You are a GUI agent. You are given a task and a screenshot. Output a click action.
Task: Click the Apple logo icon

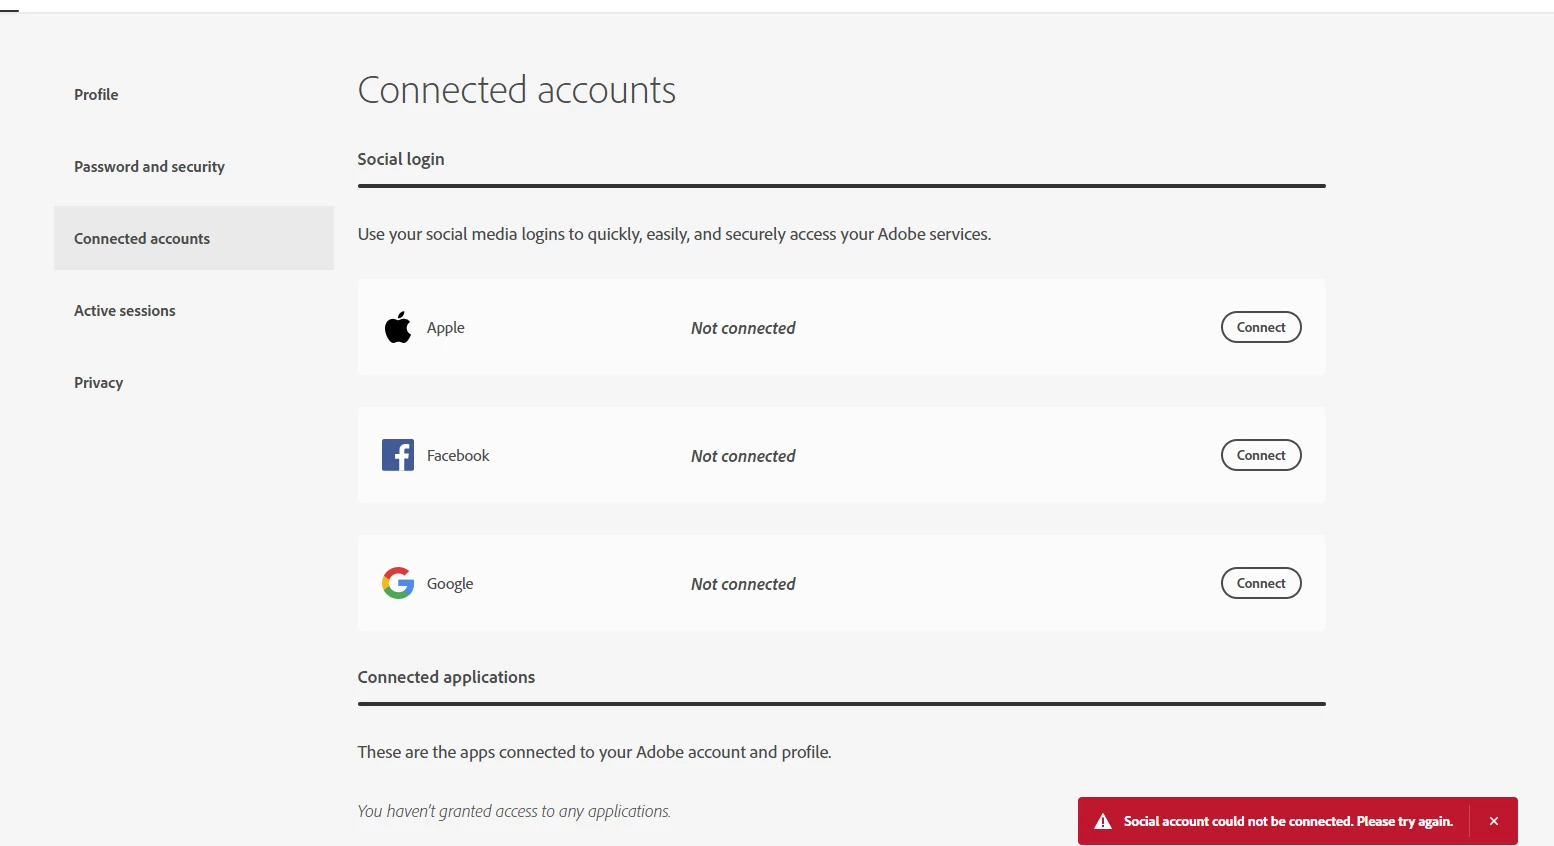[x=398, y=327]
